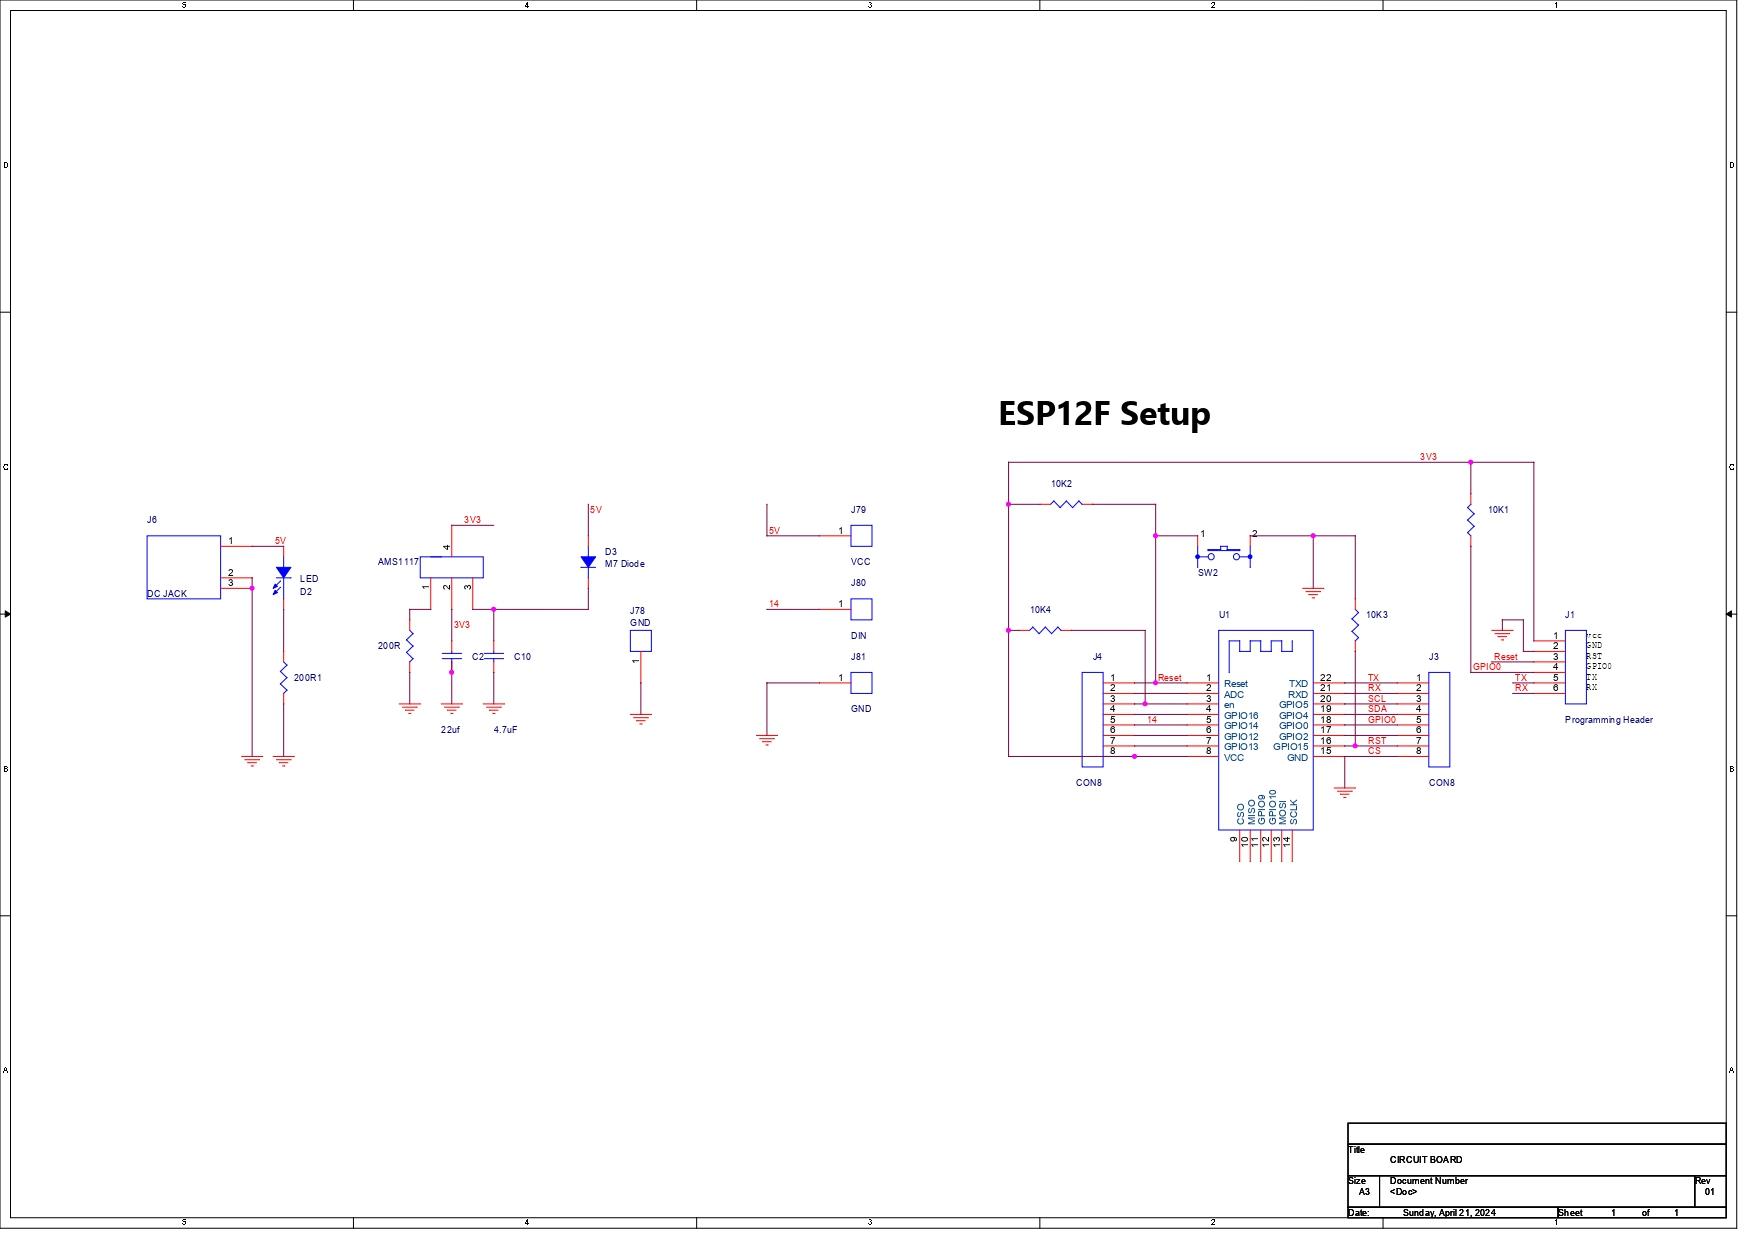Image resolution: width=1755 pixels, height=1241 pixels.
Task: Select the J3 CON8 connector
Action: (1439, 720)
